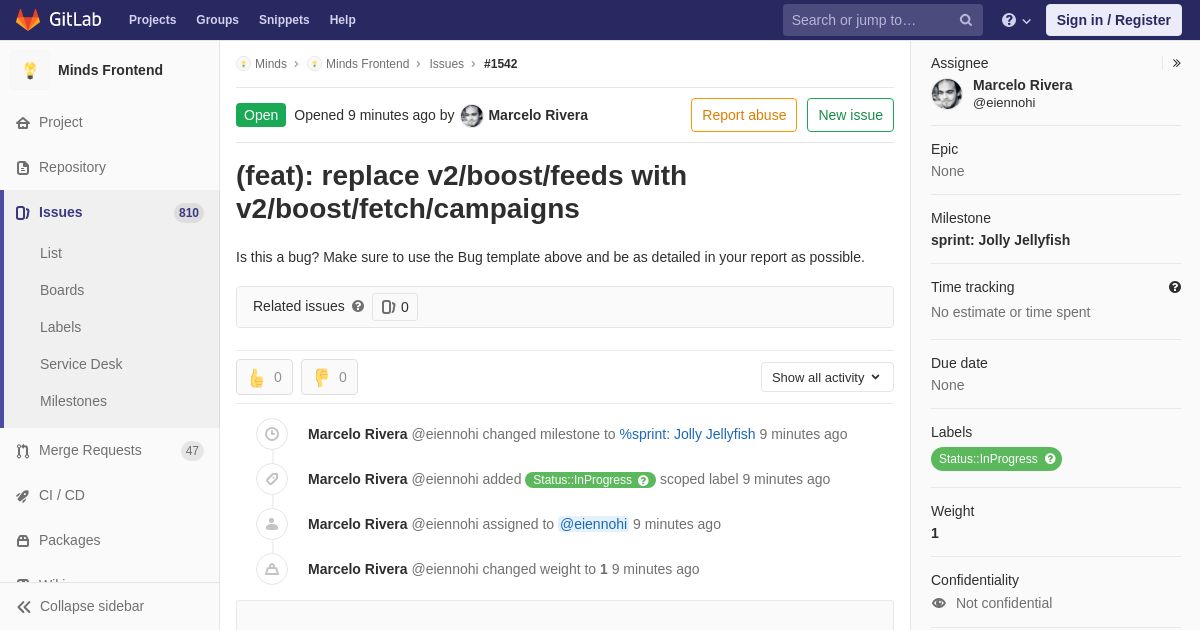This screenshot has width=1200, height=630.
Task: Click the New issue button
Action: [x=850, y=115]
